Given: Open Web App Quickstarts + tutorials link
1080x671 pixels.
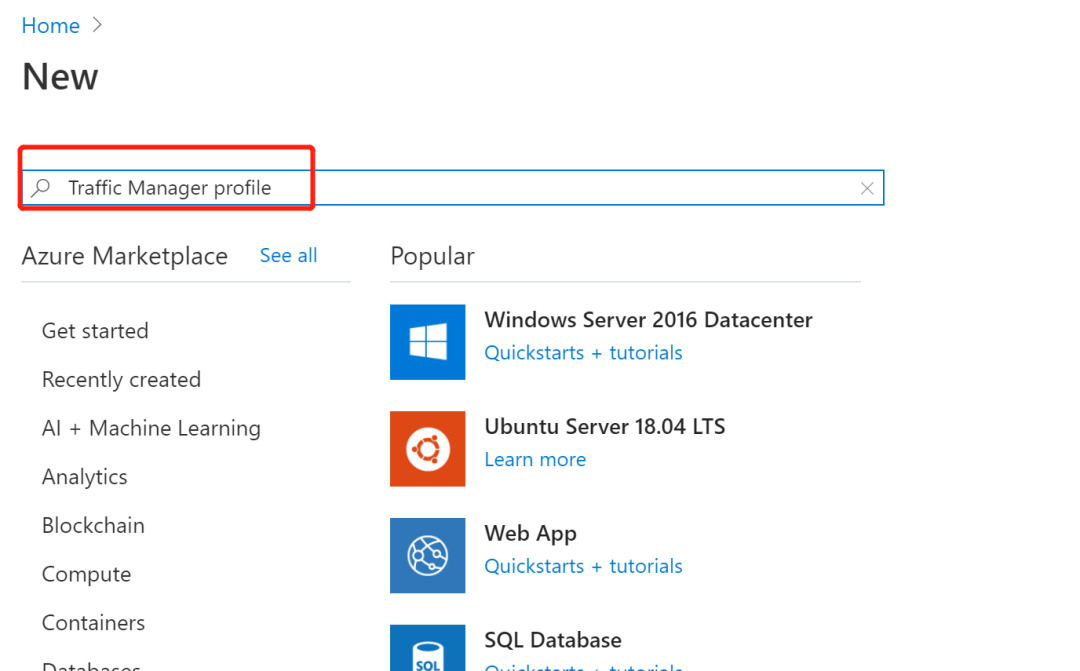Looking at the screenshot, I should [x=583, y=566].
